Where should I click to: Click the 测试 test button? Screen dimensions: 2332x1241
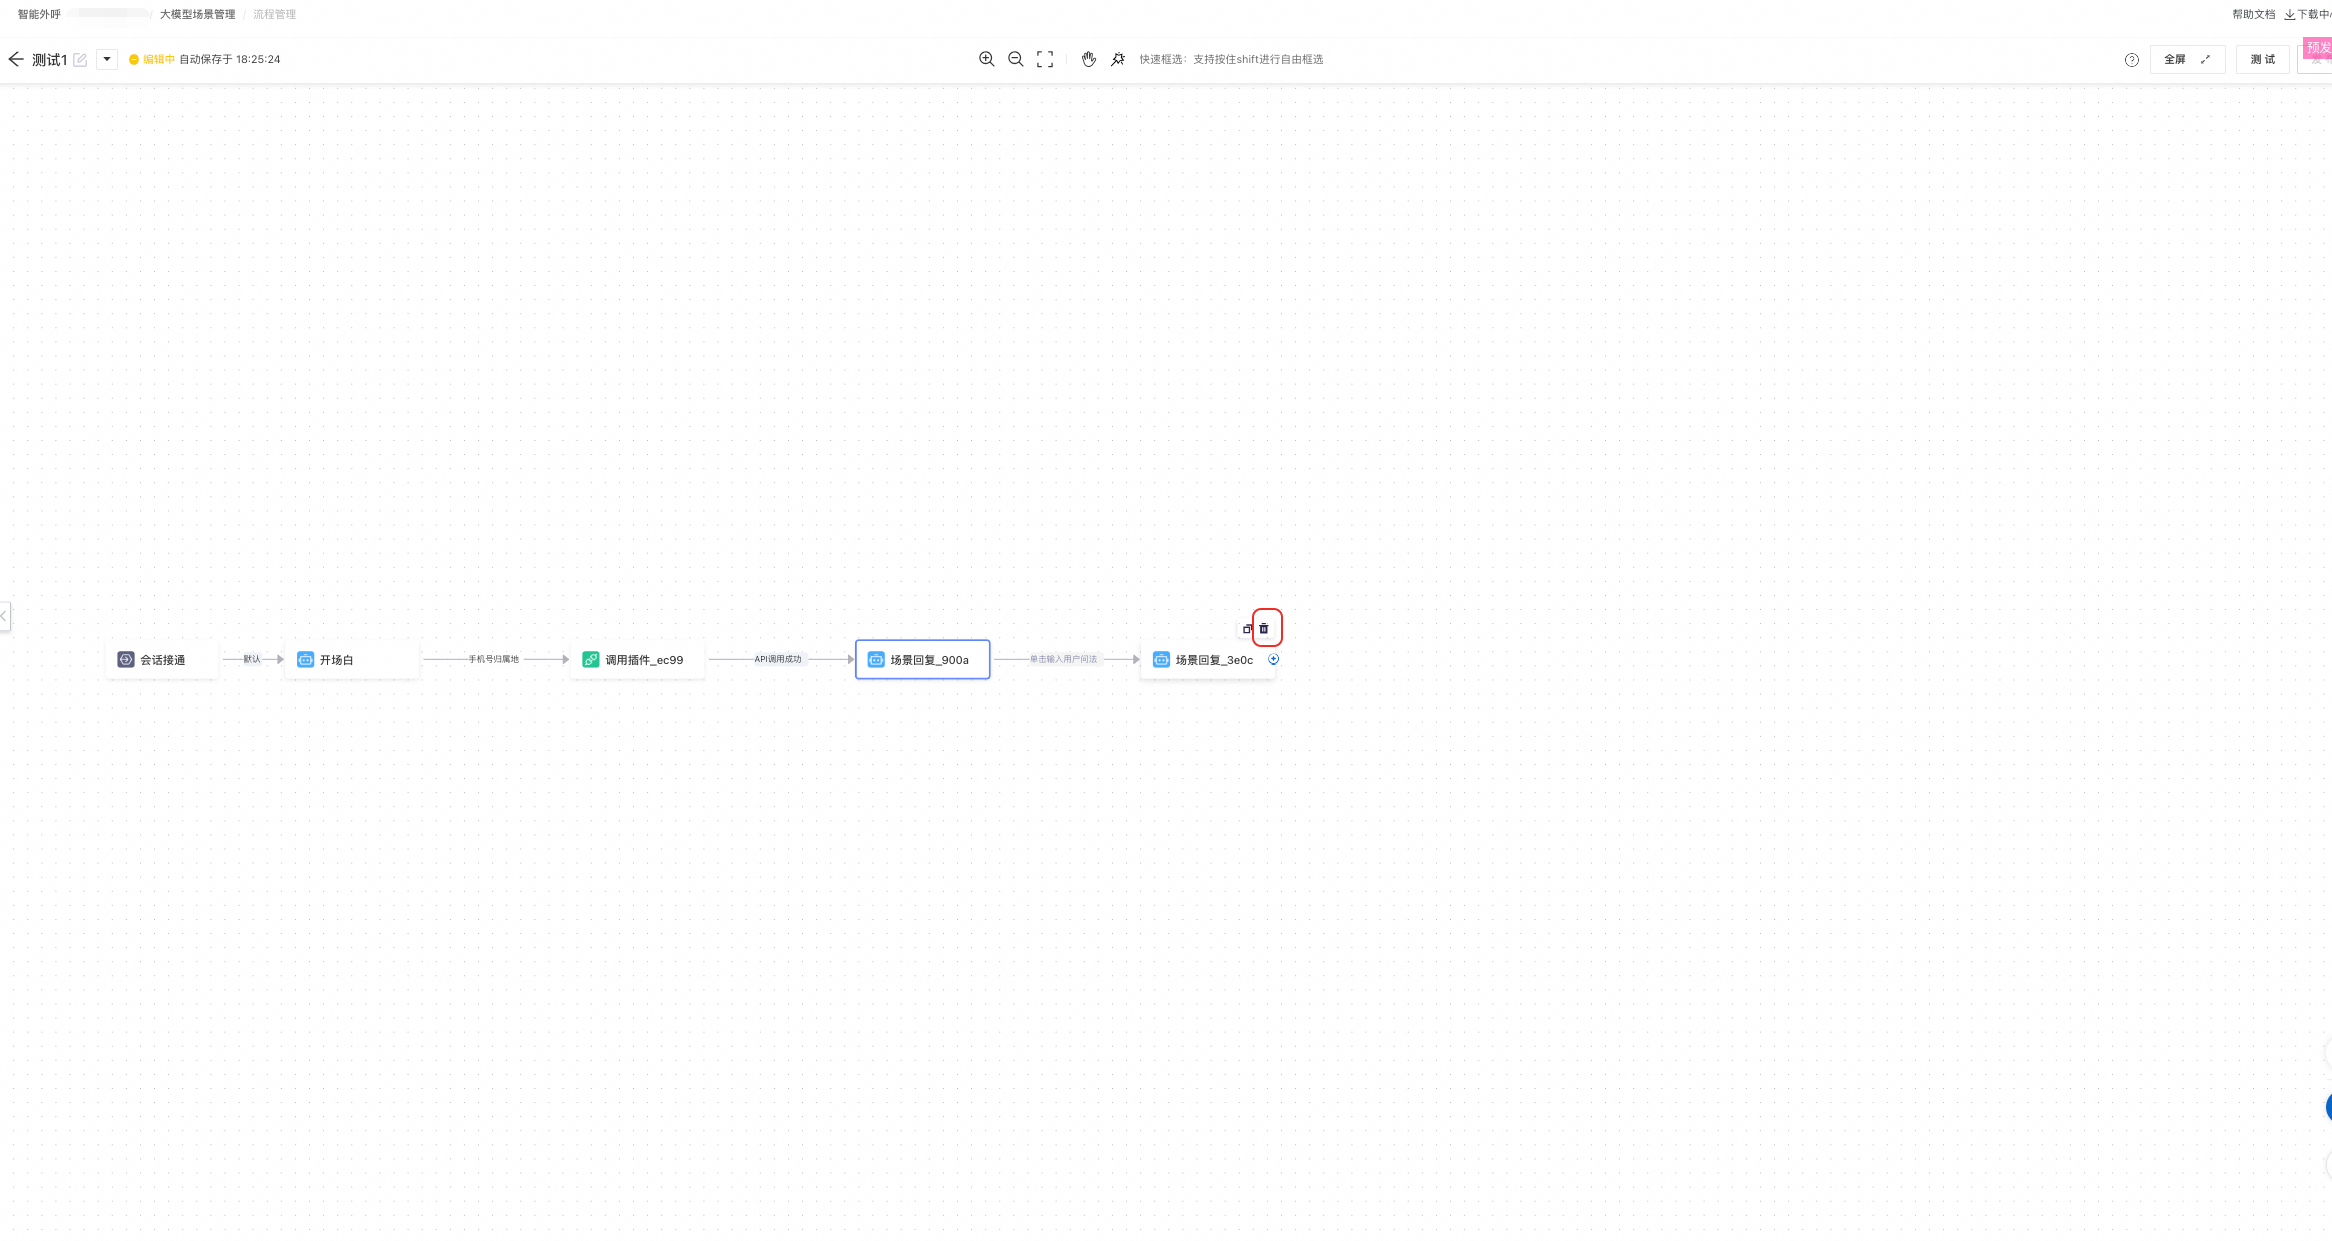coord(2263,60)
